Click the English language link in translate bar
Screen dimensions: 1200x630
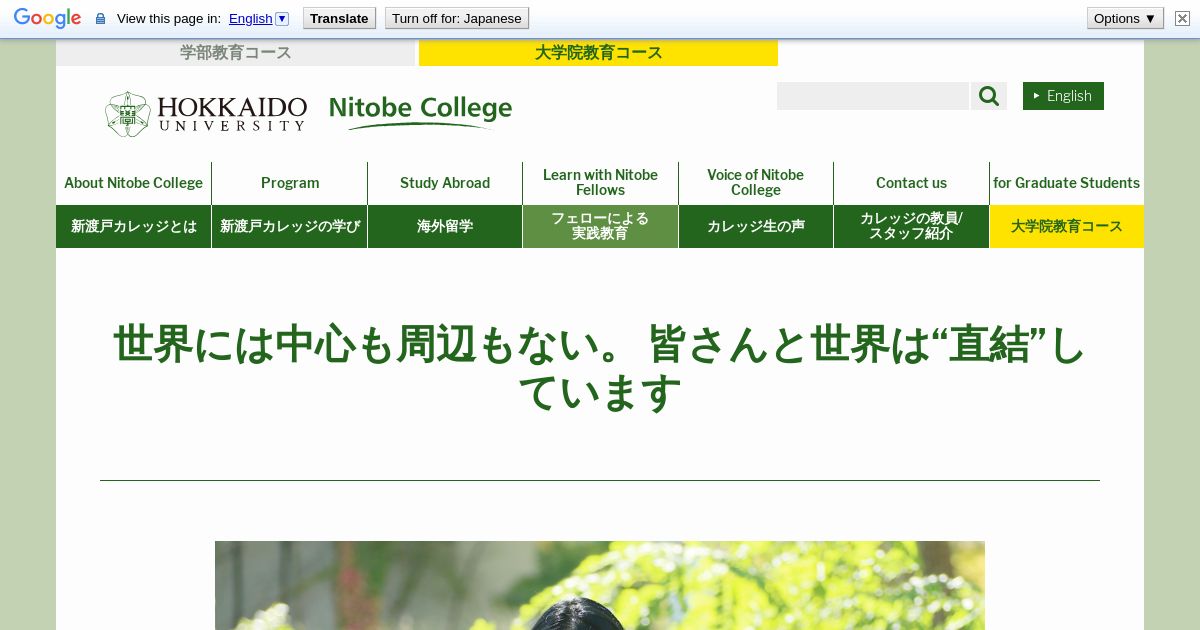pyautogui.click(x=250, y=18)
